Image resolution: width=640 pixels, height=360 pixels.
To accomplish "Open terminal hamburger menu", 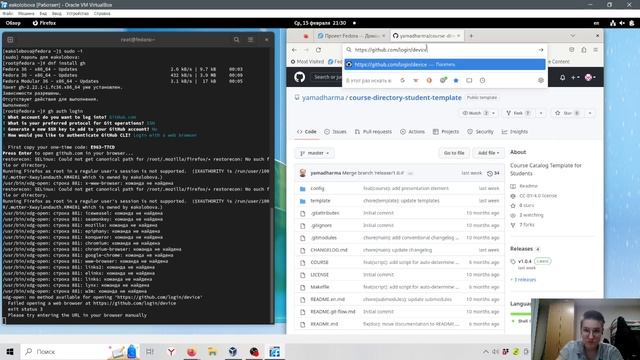I will tap(251, 40).
